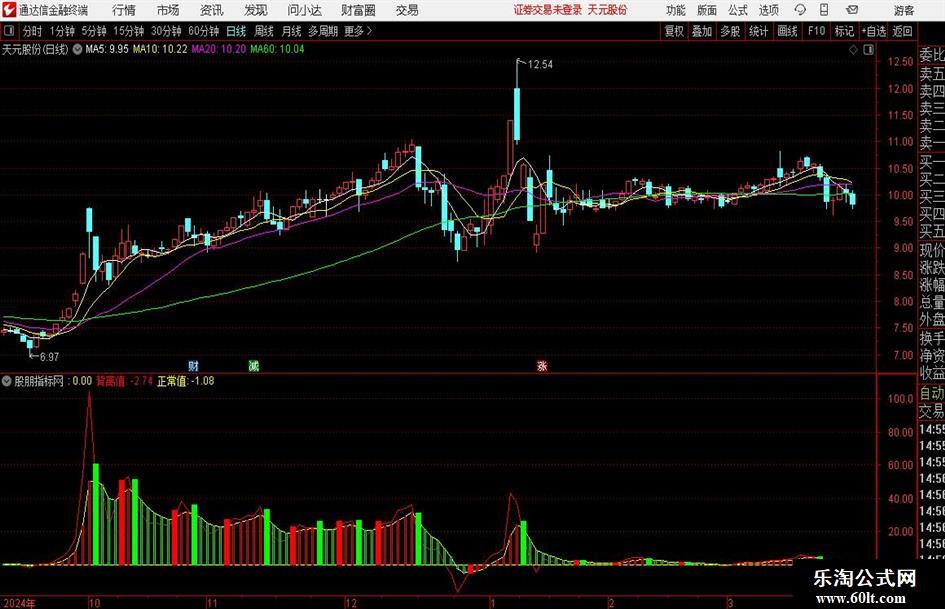Click the 标记 mark button
The width and height of the screenshot is (945, 609).
[x=844, y=31]
